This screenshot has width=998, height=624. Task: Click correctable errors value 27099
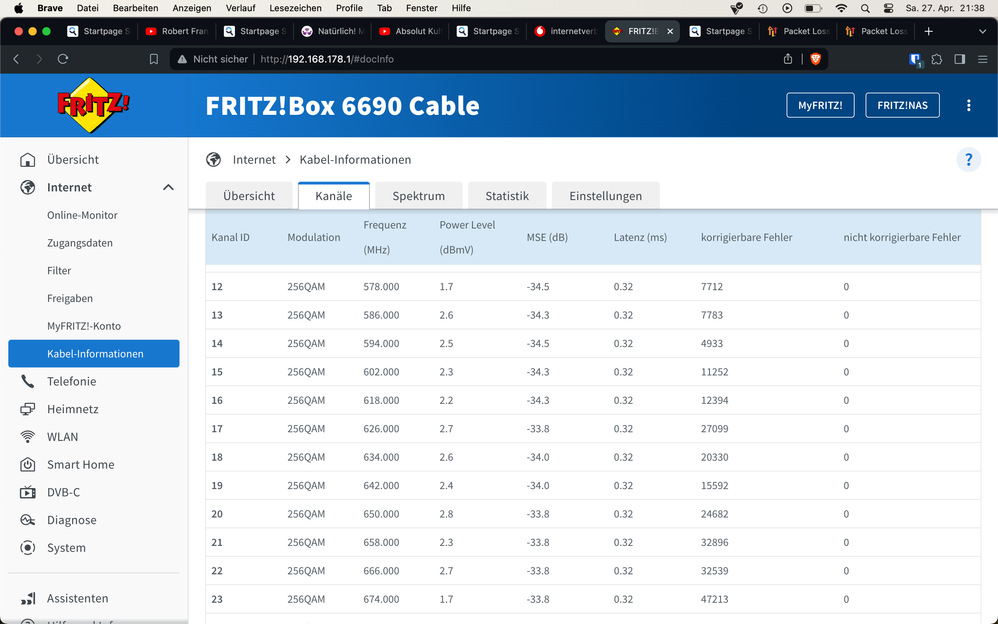pos(714,429)
